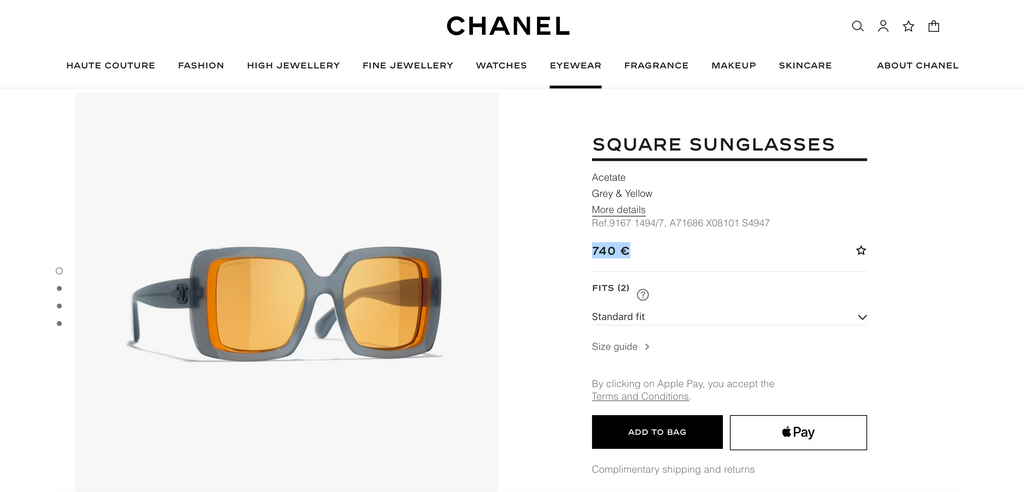Open the account profile icon
1024x492 pixels.
[x=883, y=26]
